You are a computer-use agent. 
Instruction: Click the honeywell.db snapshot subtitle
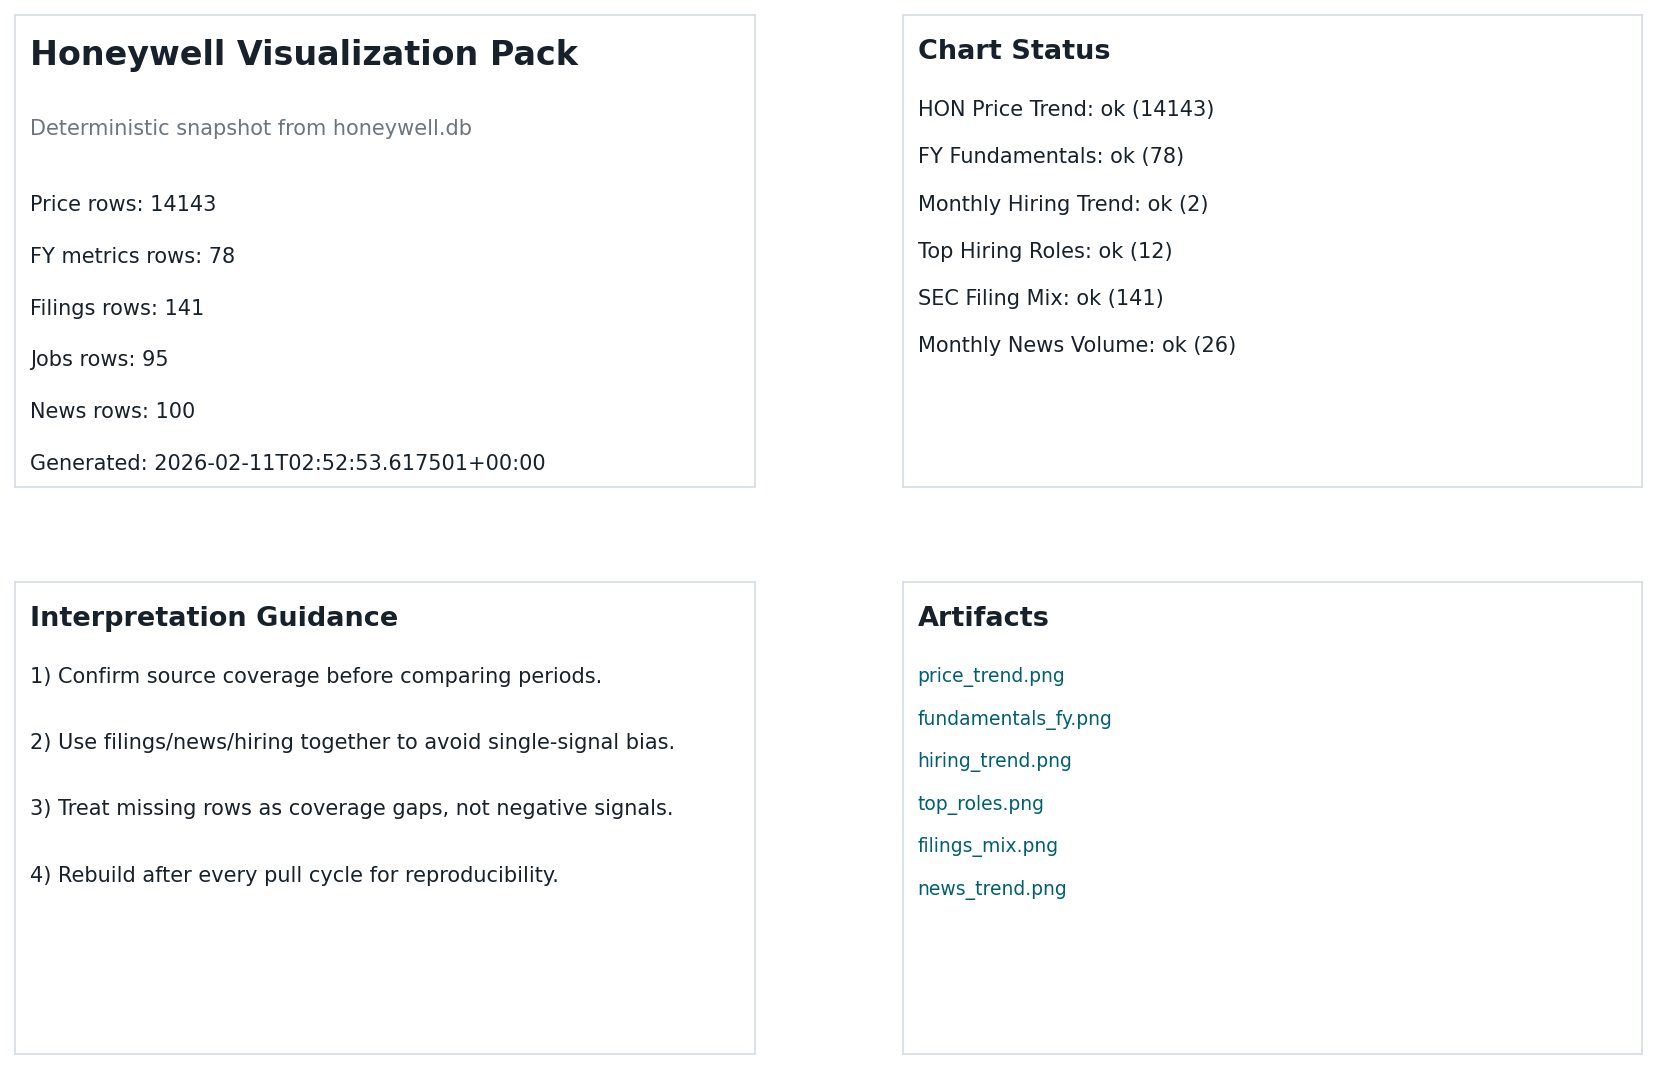250,129
